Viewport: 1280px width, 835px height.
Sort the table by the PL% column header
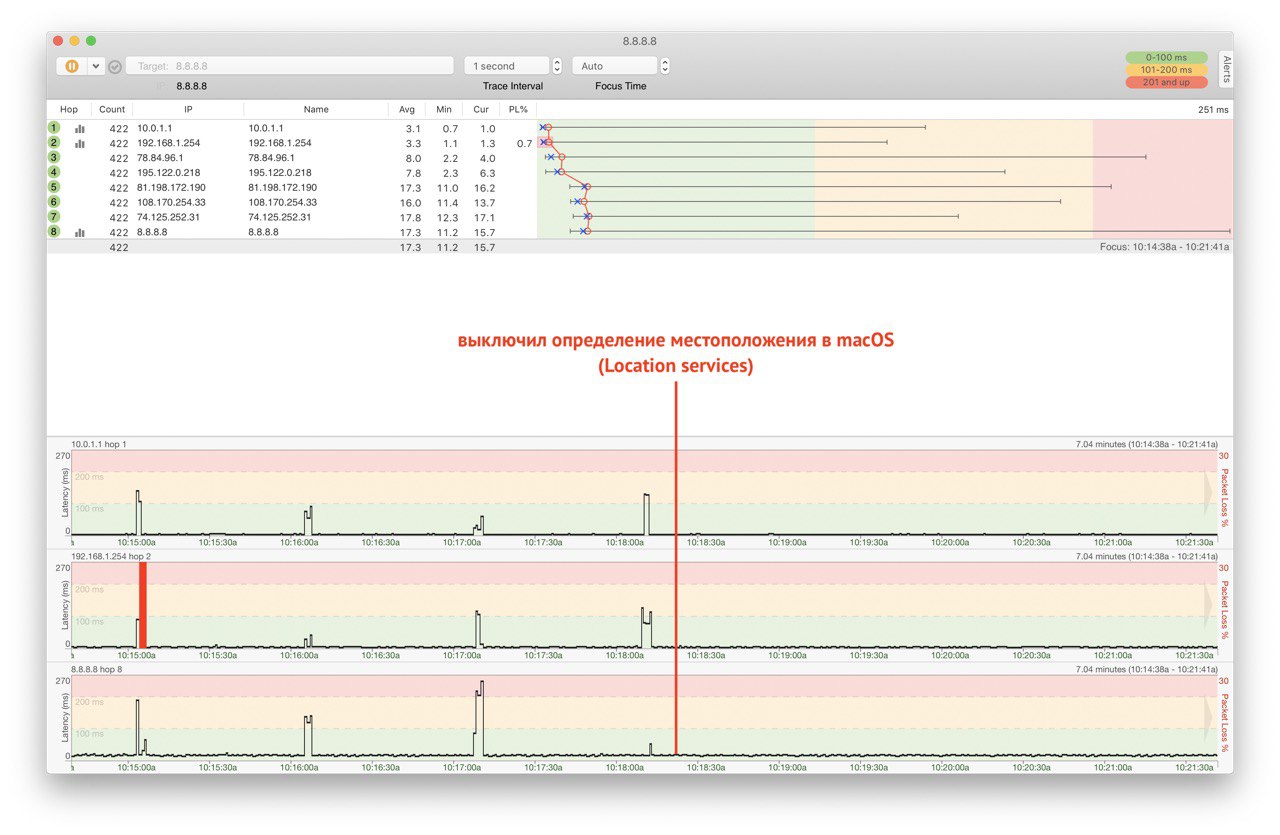(x=518, y=109)
